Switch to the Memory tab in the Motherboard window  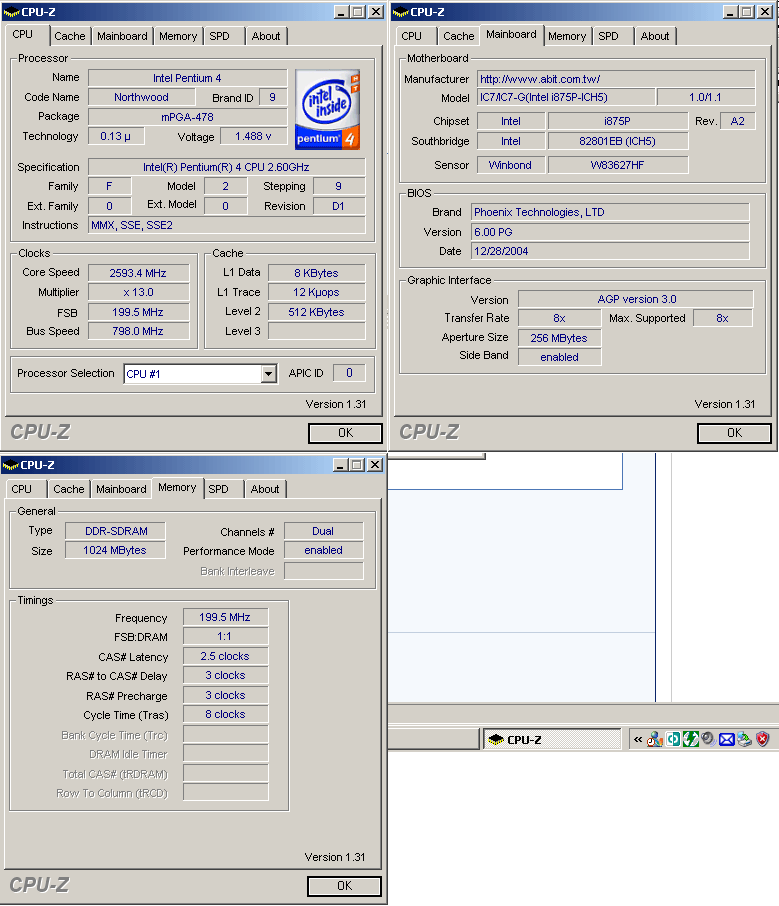[x=567, y=36]
